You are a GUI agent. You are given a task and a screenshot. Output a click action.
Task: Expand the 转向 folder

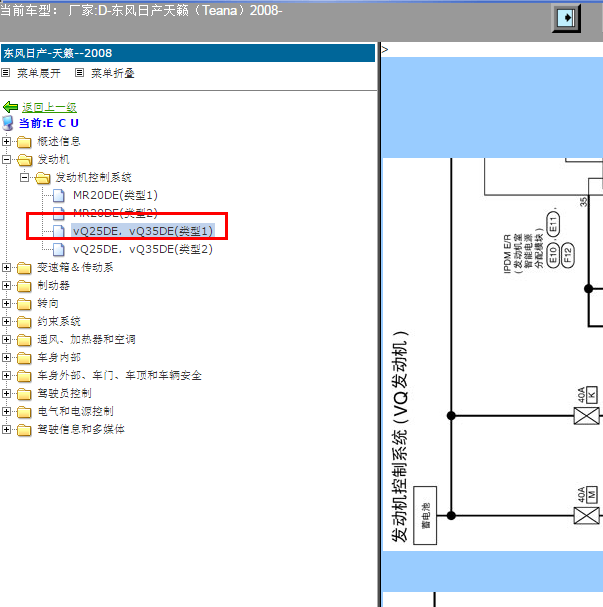pos(6,303)
